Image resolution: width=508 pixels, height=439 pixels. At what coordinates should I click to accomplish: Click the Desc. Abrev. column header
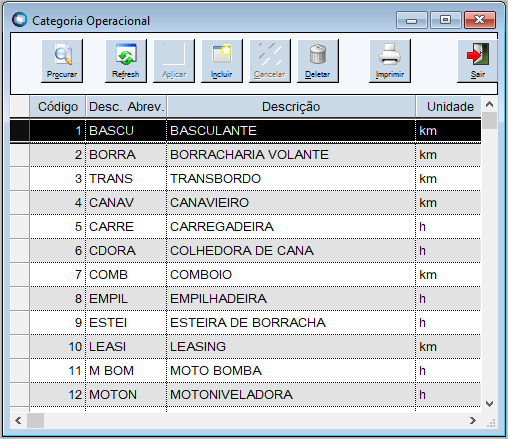pos(126,107)
